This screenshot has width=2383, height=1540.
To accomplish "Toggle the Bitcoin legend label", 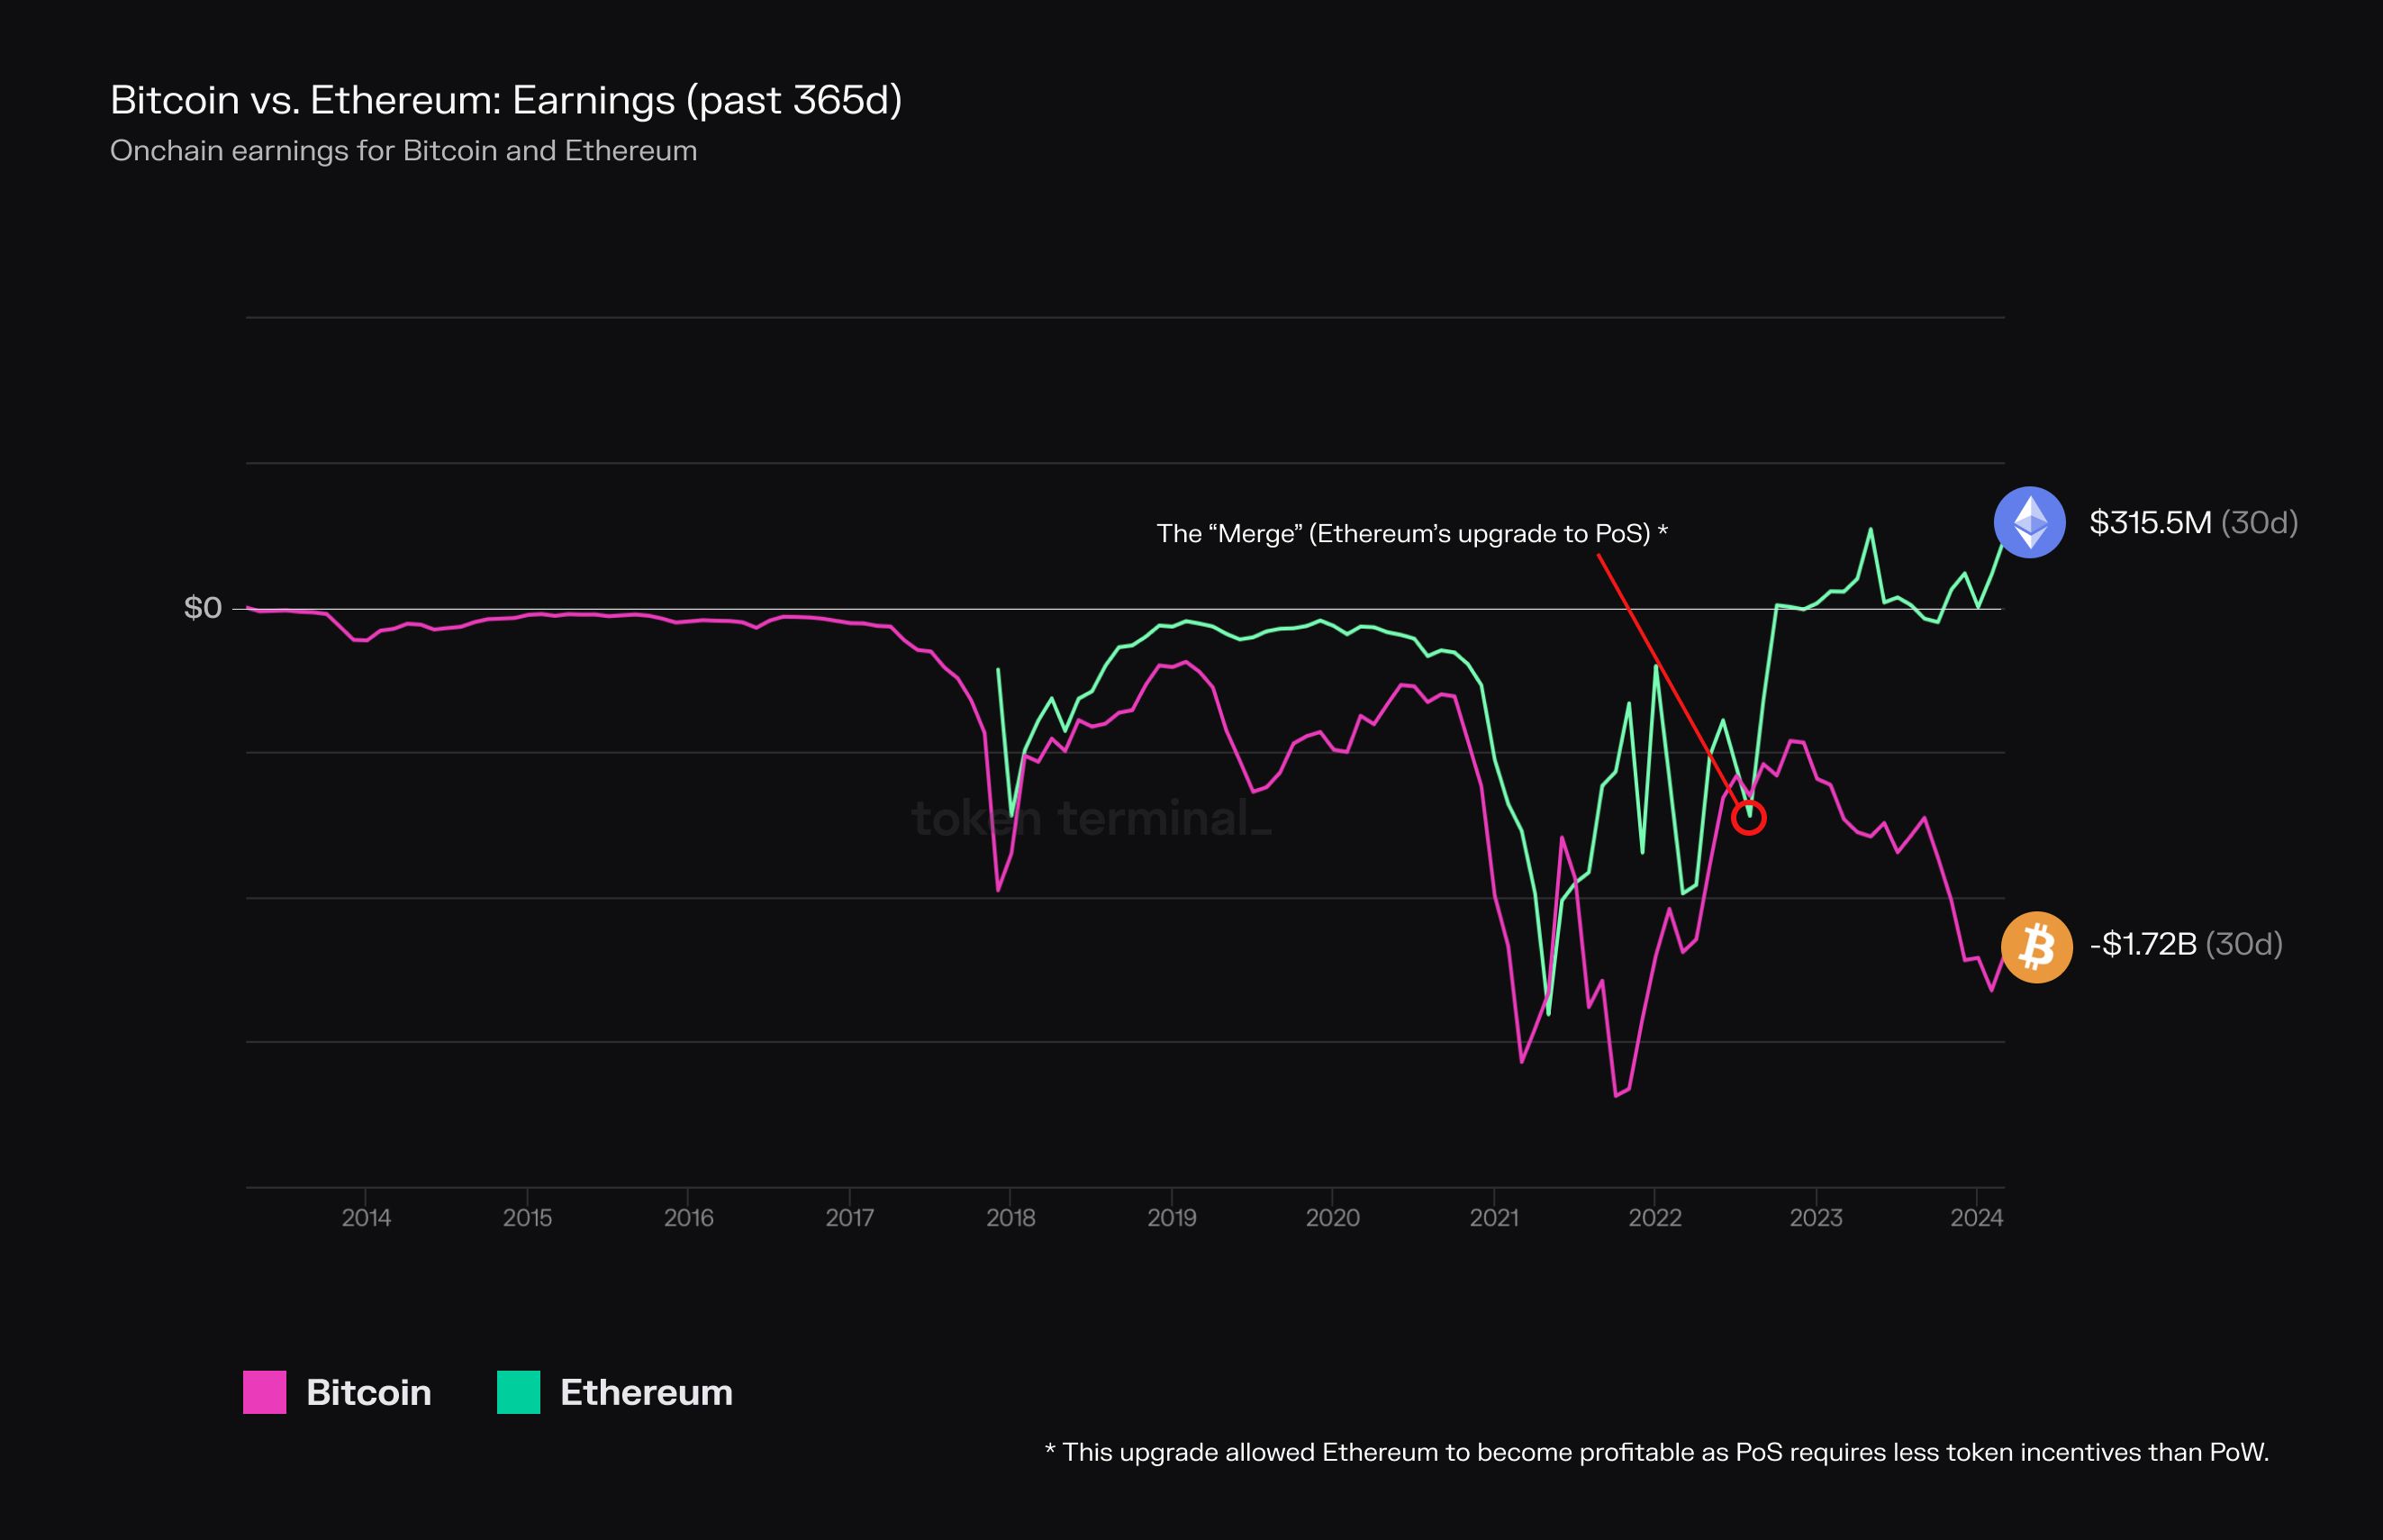I will tap(369, 1392).
